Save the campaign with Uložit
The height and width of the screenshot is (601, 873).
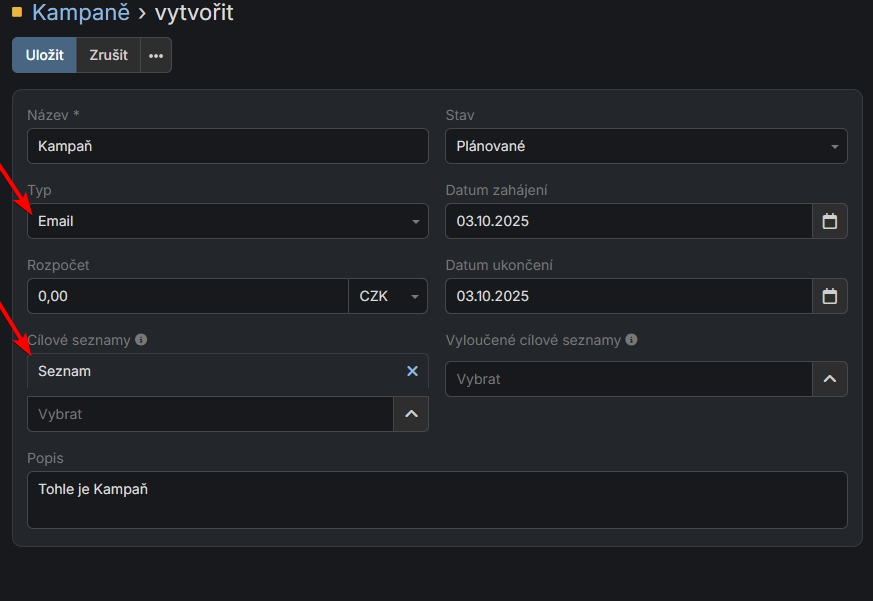tap(44, 56)
